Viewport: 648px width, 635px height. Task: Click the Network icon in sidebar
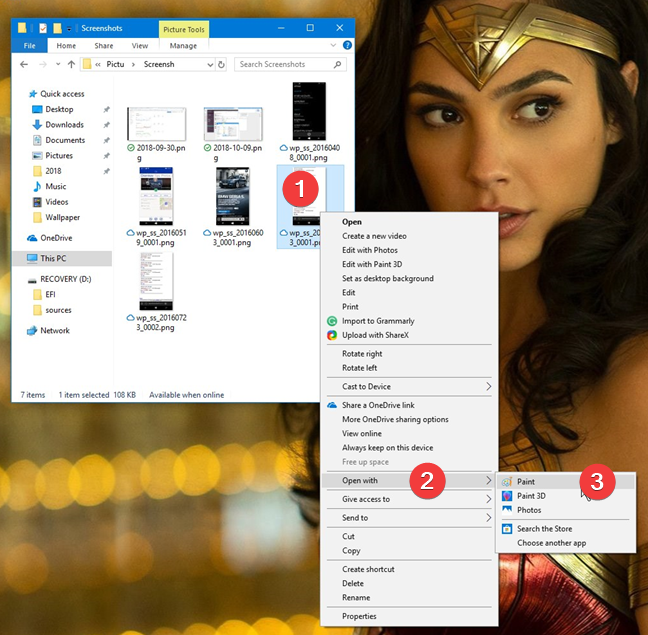point(32,331)
